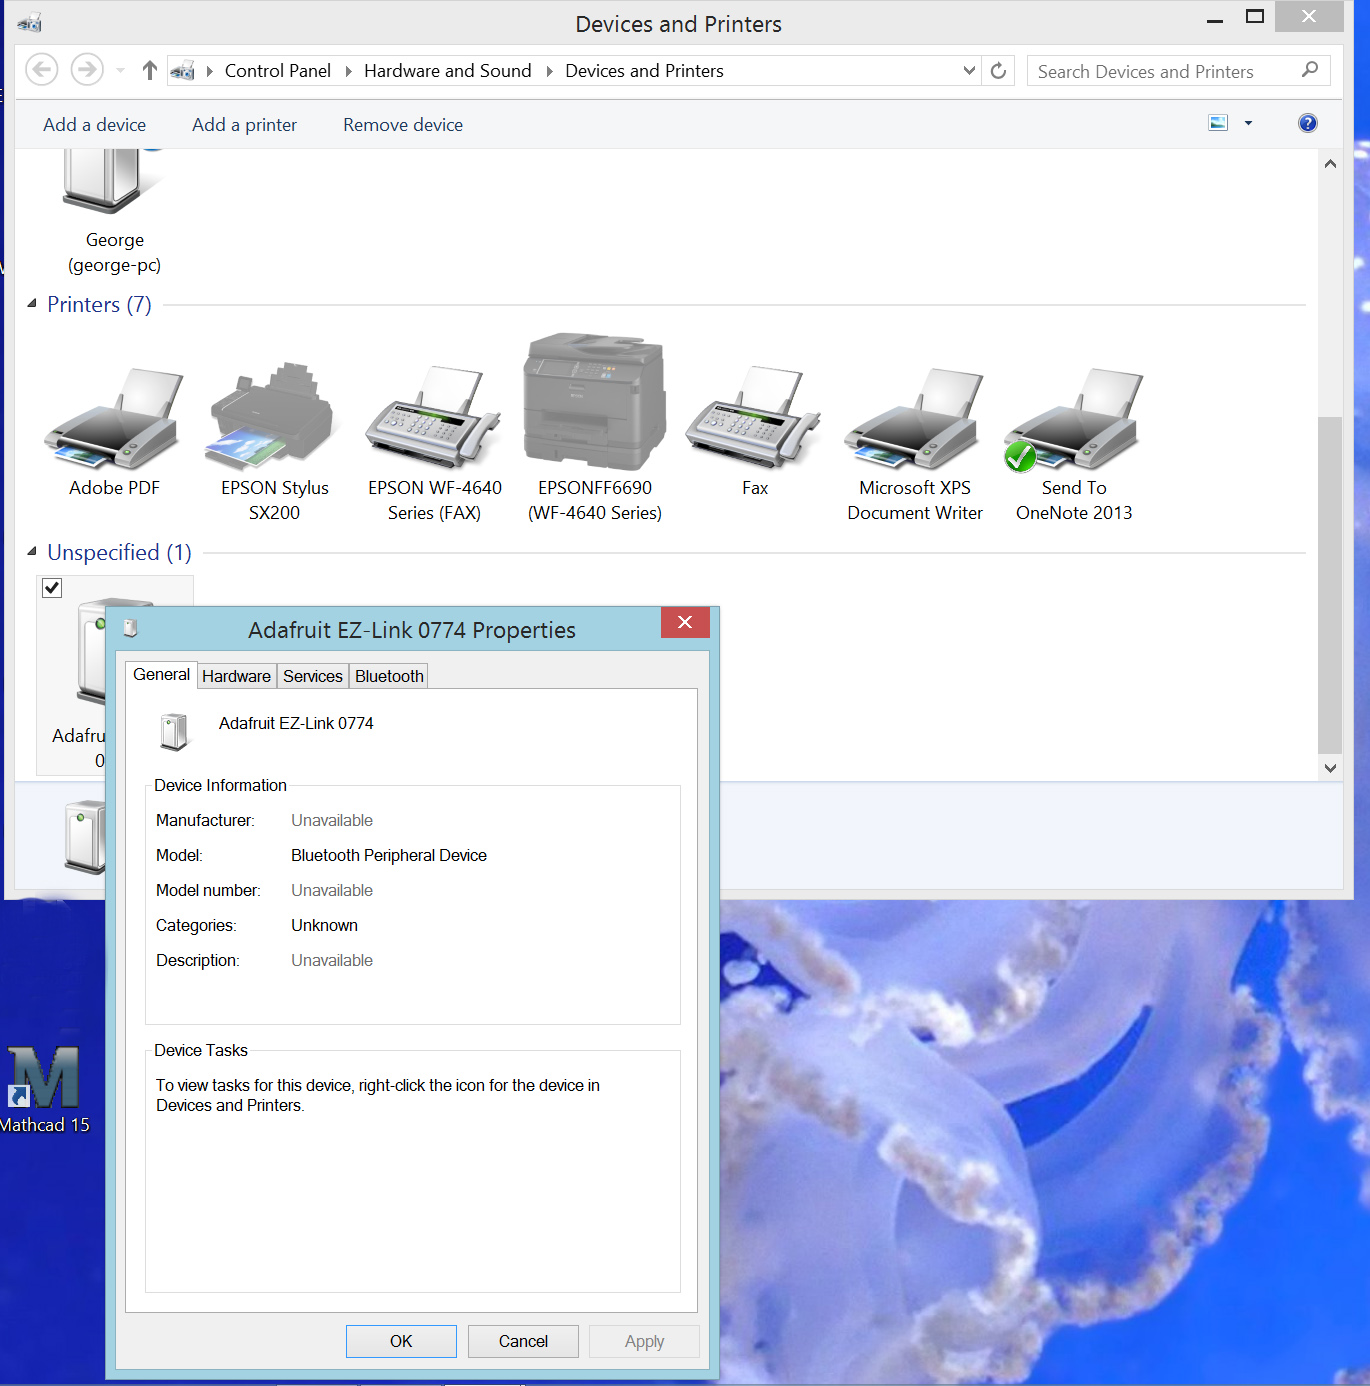Toggle the checkbox on the Adafruit device tile

(52, 588)
